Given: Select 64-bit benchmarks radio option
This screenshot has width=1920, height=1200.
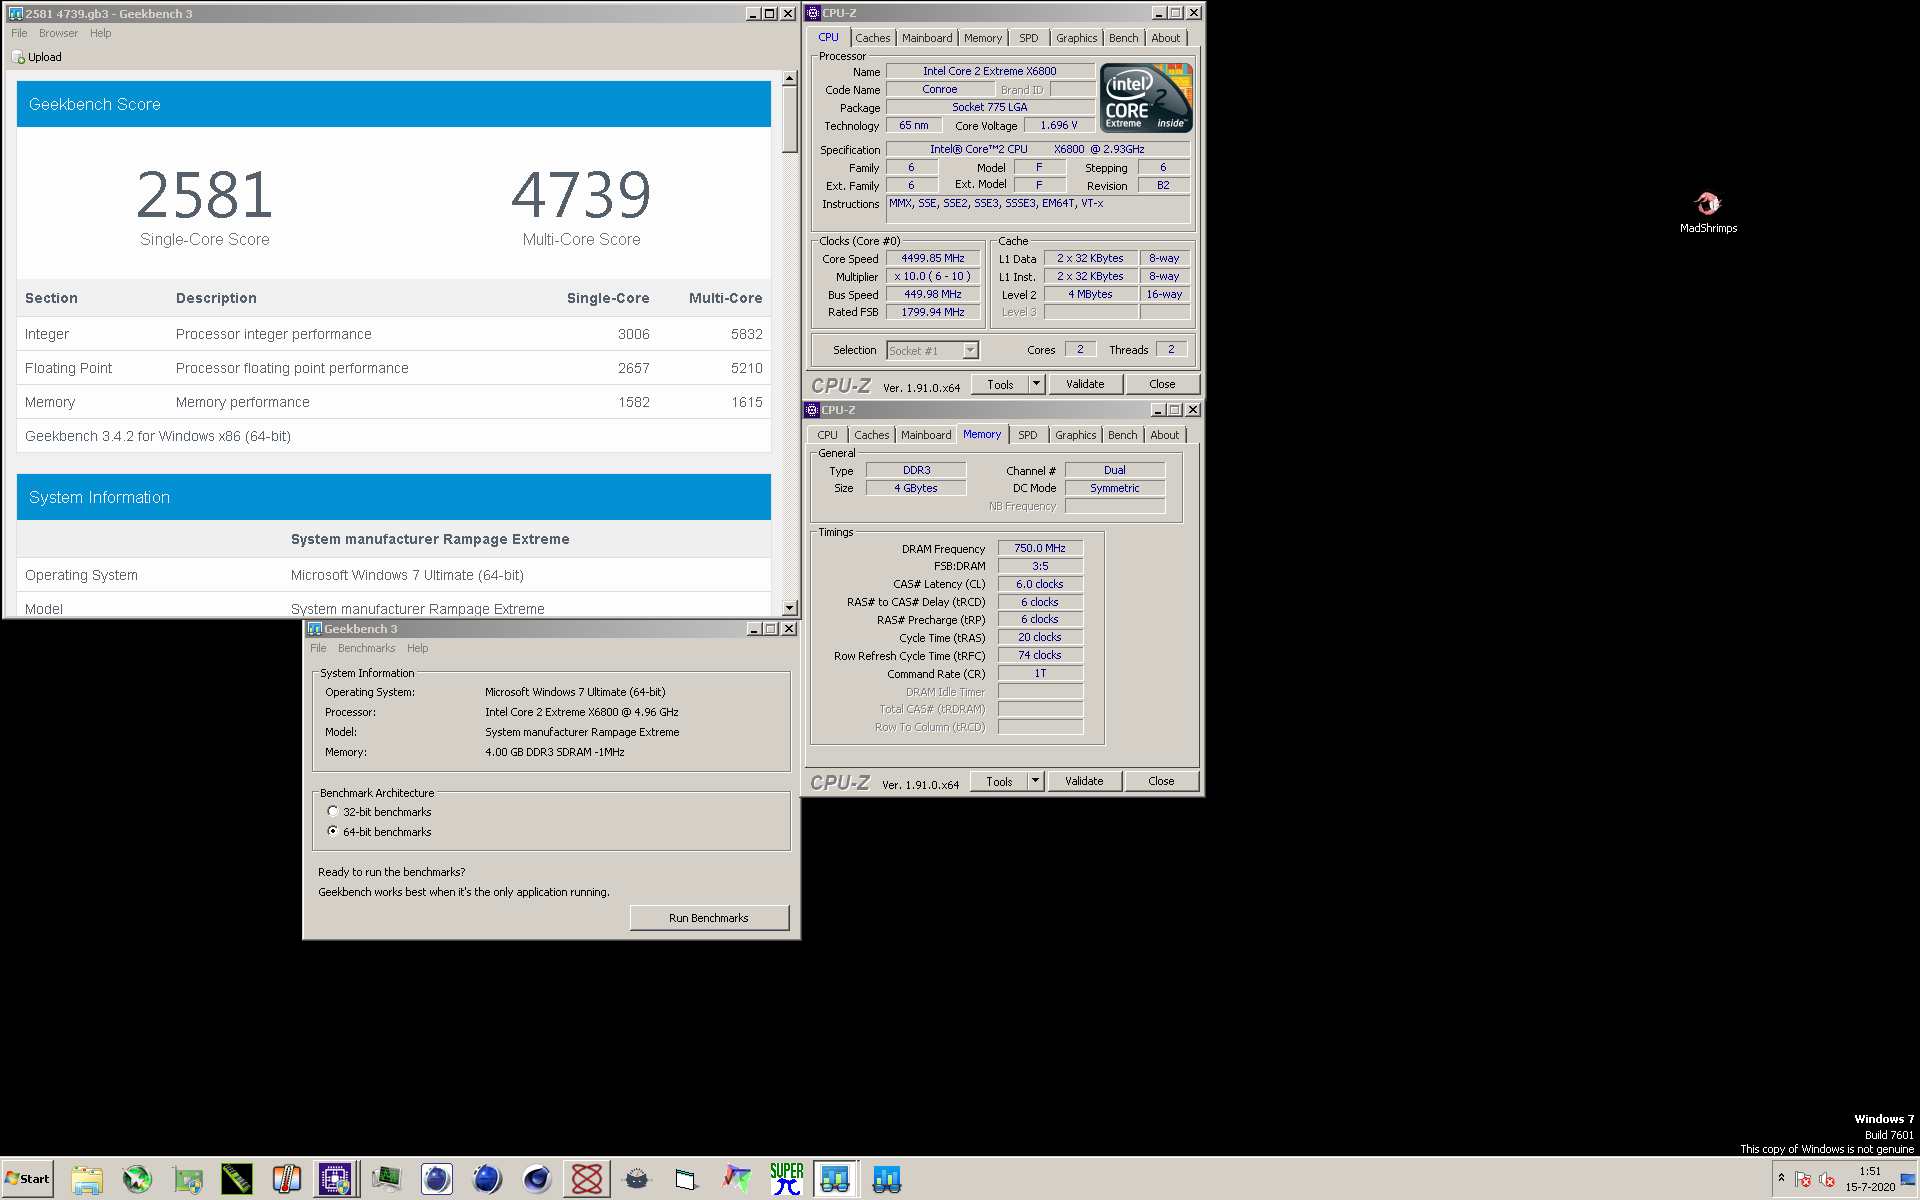Looking at the screenshot, I should pos(333,831).
